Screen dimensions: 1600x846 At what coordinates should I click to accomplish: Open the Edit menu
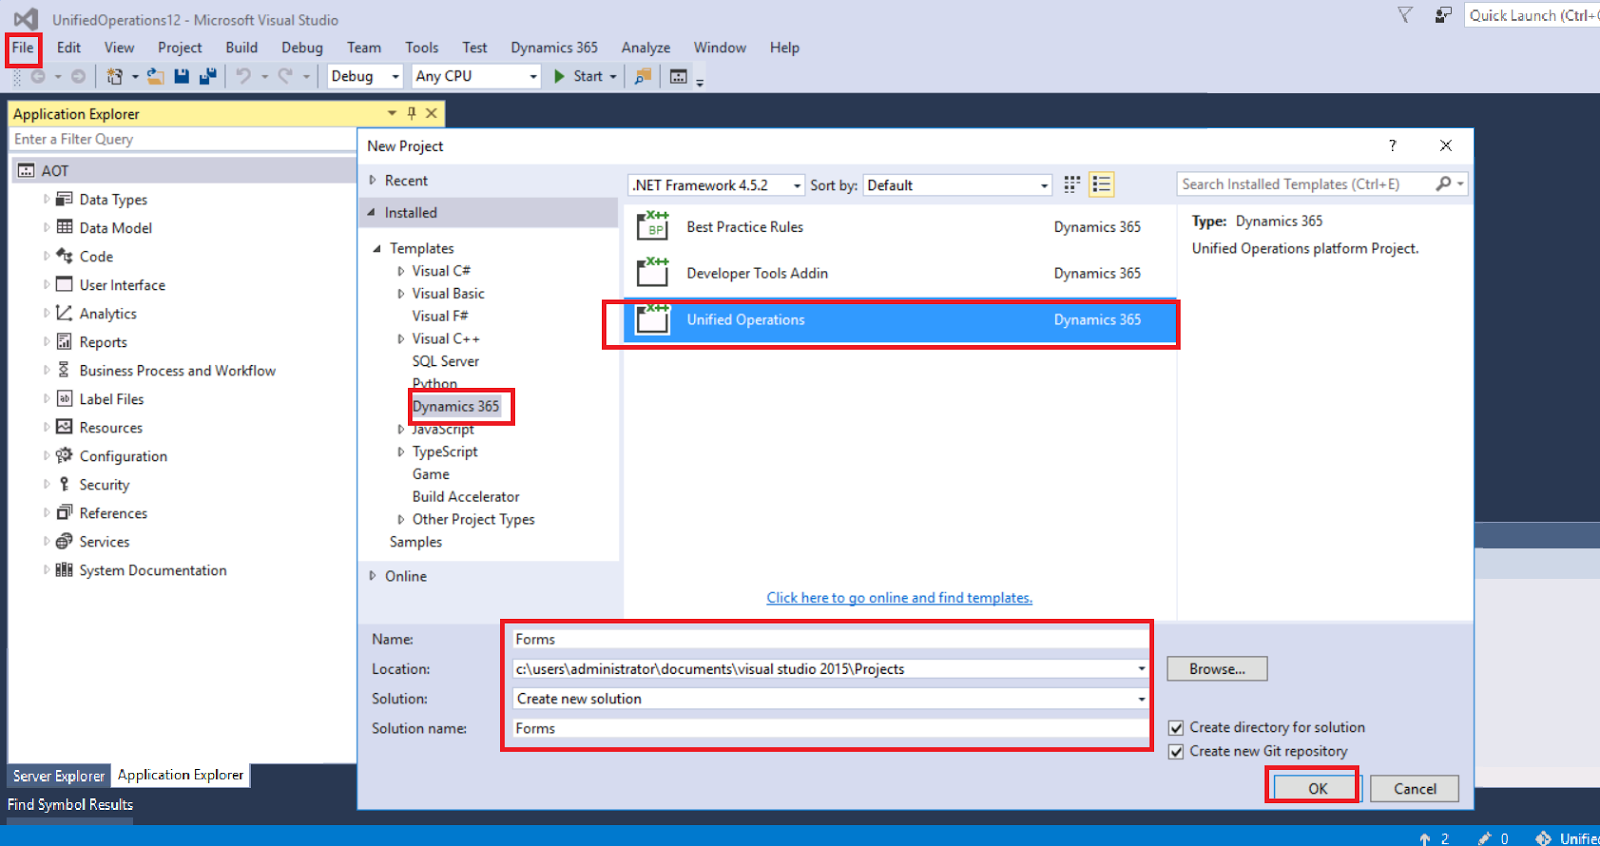[x=69, y=48]
